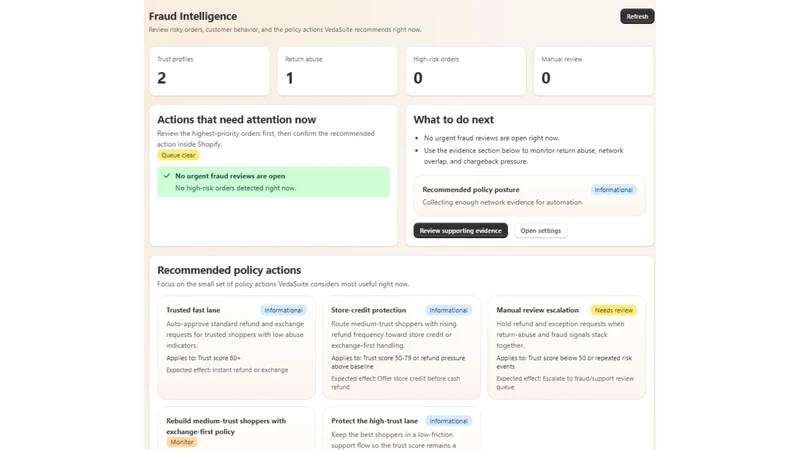The image size is (800, 450).
Task: Open settings button
Action: click(x=540, y=231)
